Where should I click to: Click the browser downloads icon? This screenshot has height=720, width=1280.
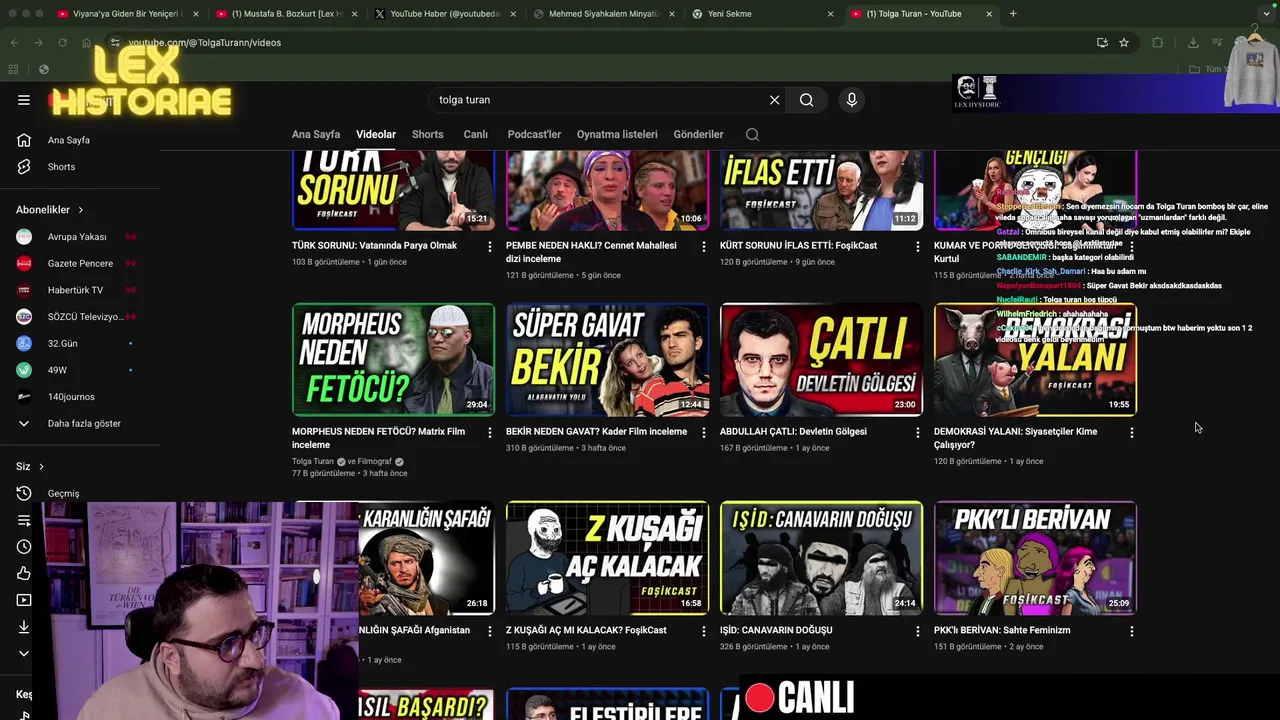coord(1193,43)
